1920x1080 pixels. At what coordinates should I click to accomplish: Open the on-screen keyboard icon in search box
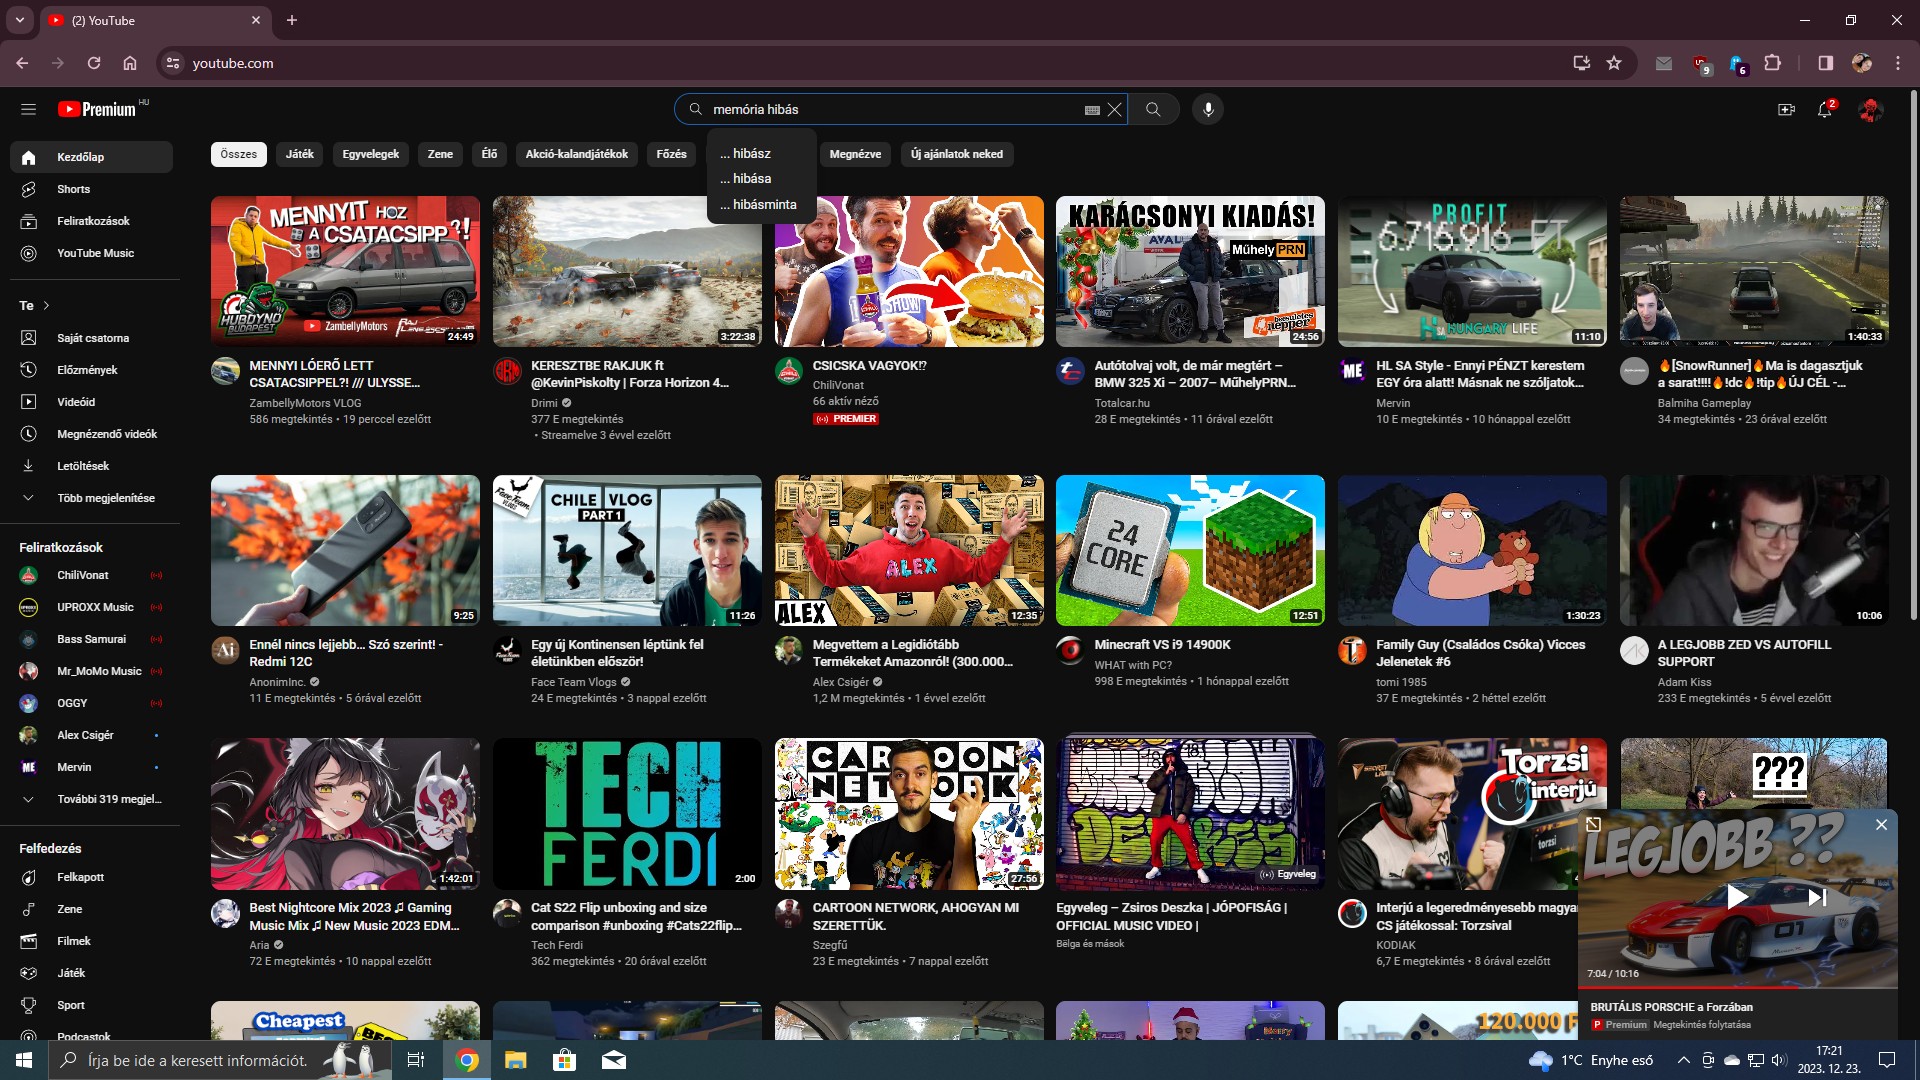pyautogui.click(x=1092, y=110)
